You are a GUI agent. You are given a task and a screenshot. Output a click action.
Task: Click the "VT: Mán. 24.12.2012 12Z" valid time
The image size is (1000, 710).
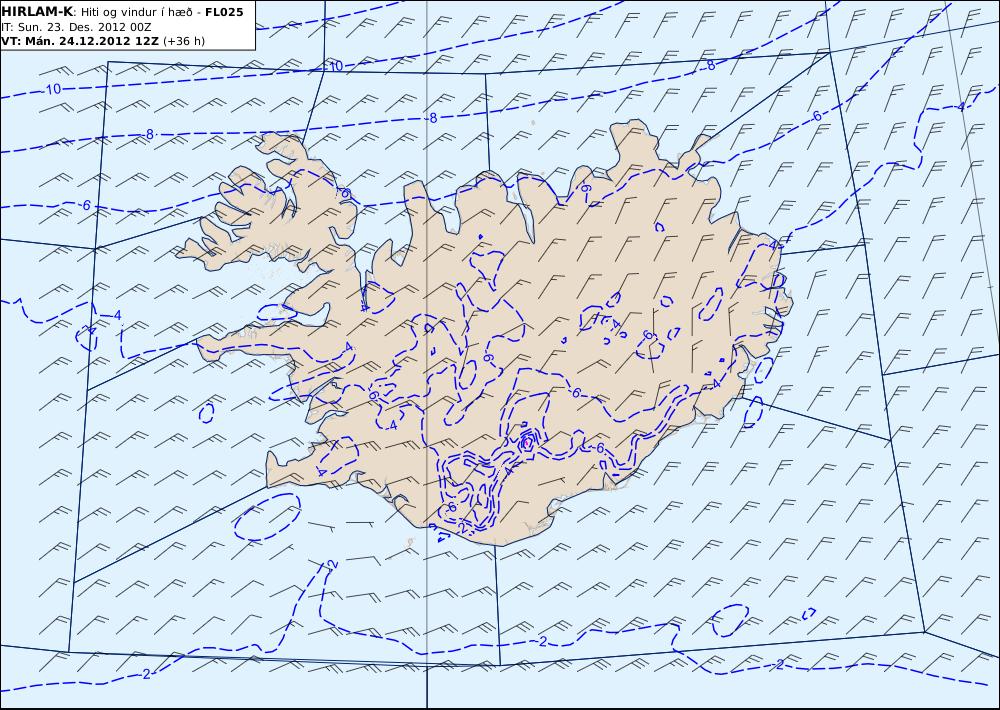80,41
